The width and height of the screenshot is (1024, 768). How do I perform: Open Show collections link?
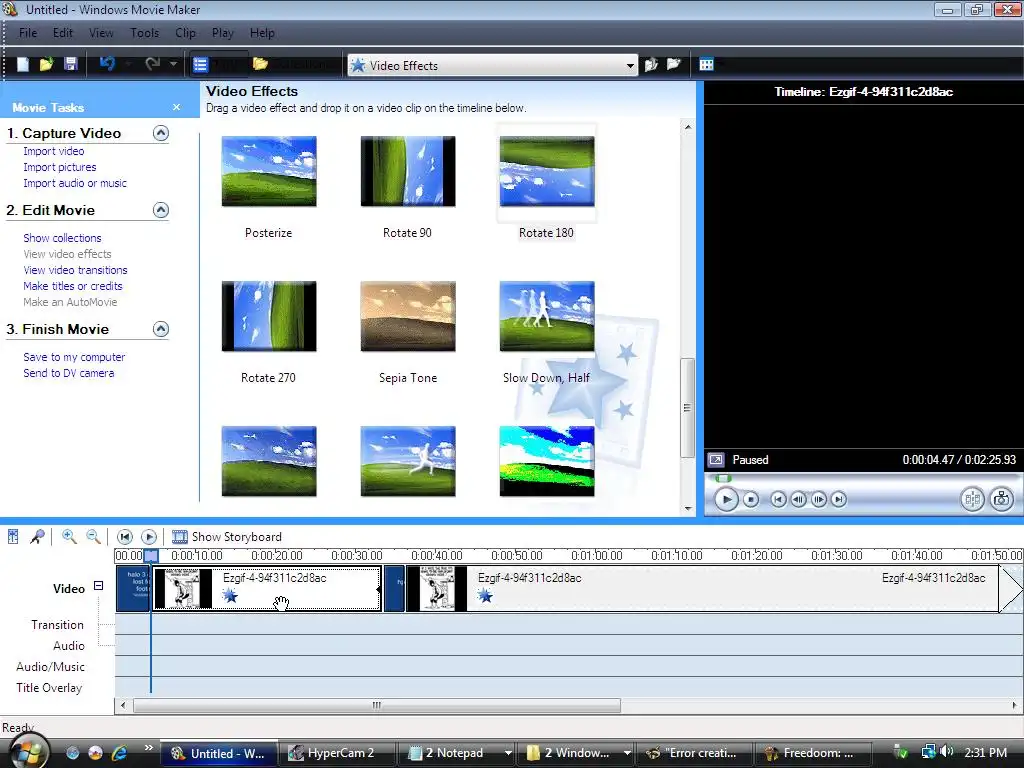[62, 238]
